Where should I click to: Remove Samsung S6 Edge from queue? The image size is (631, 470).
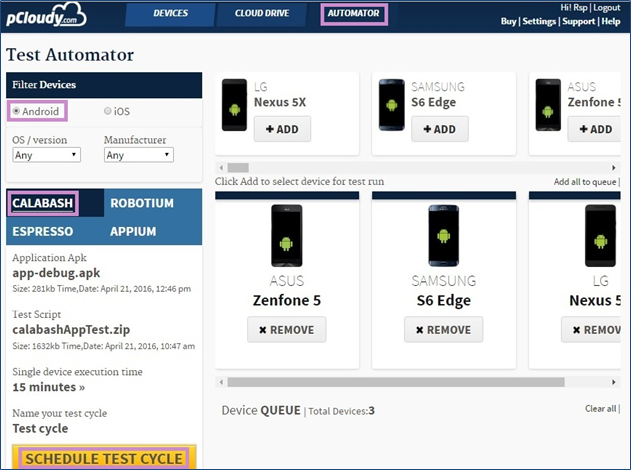click(443, 330)
